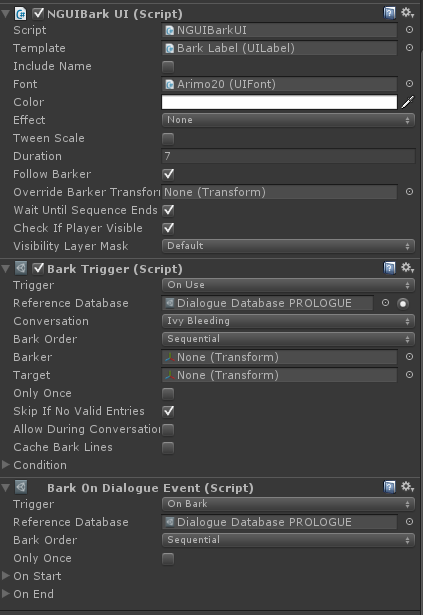The width and height of the screenshot is (423, 615).
Task: Click the white Color swatch
Action: [279, 102]
